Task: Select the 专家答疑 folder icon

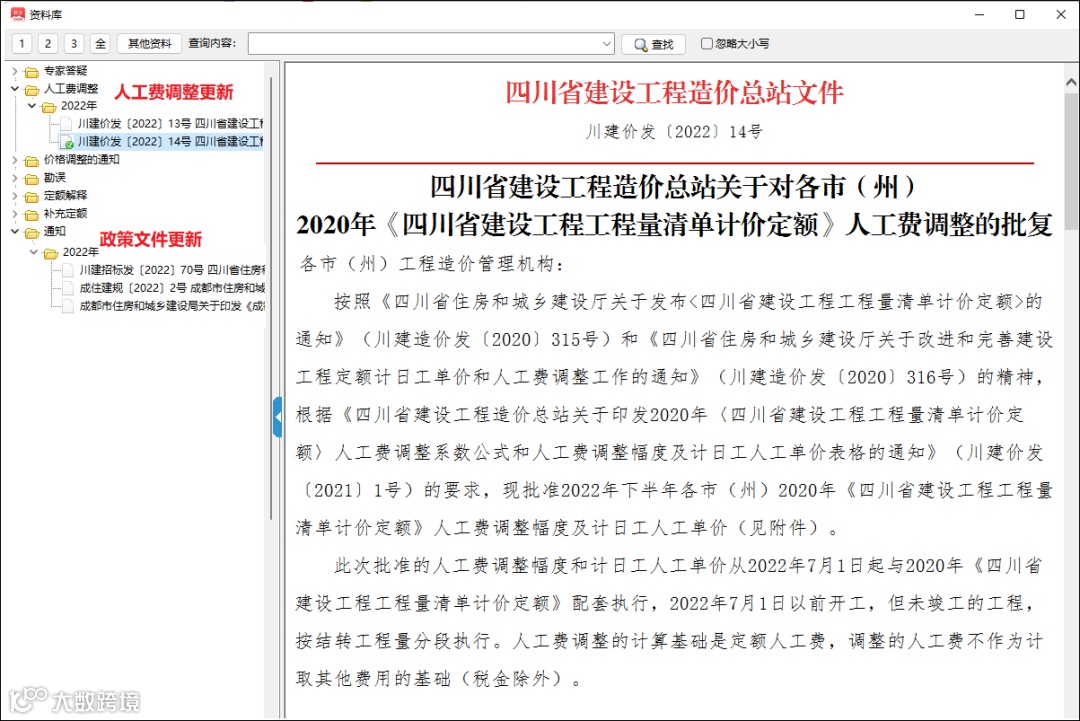Action: (31, 72)
